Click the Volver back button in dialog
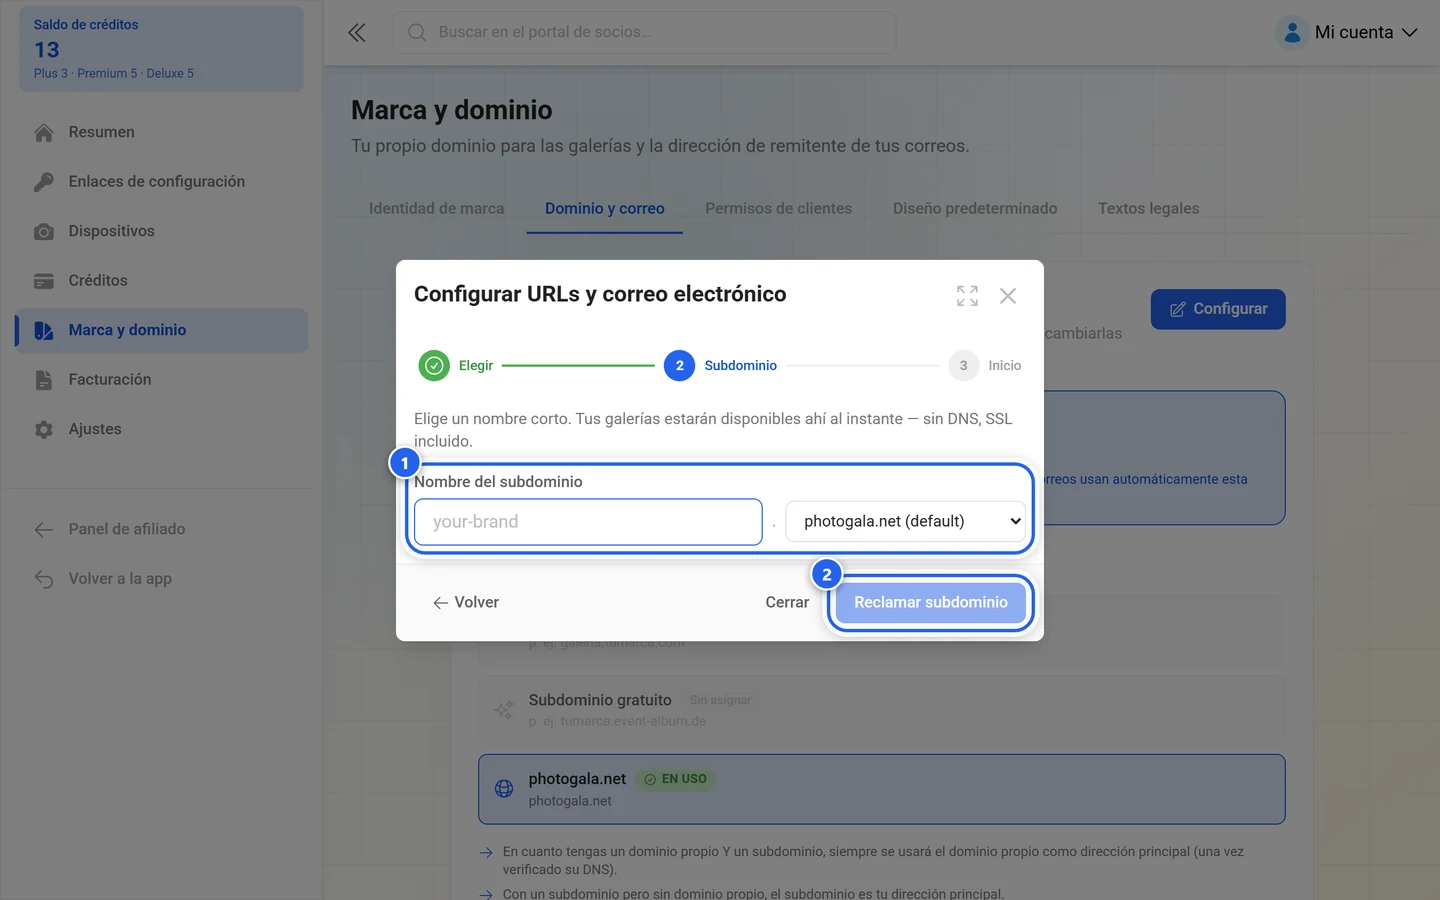The image size is (1440, 900). tap(466, 602)
